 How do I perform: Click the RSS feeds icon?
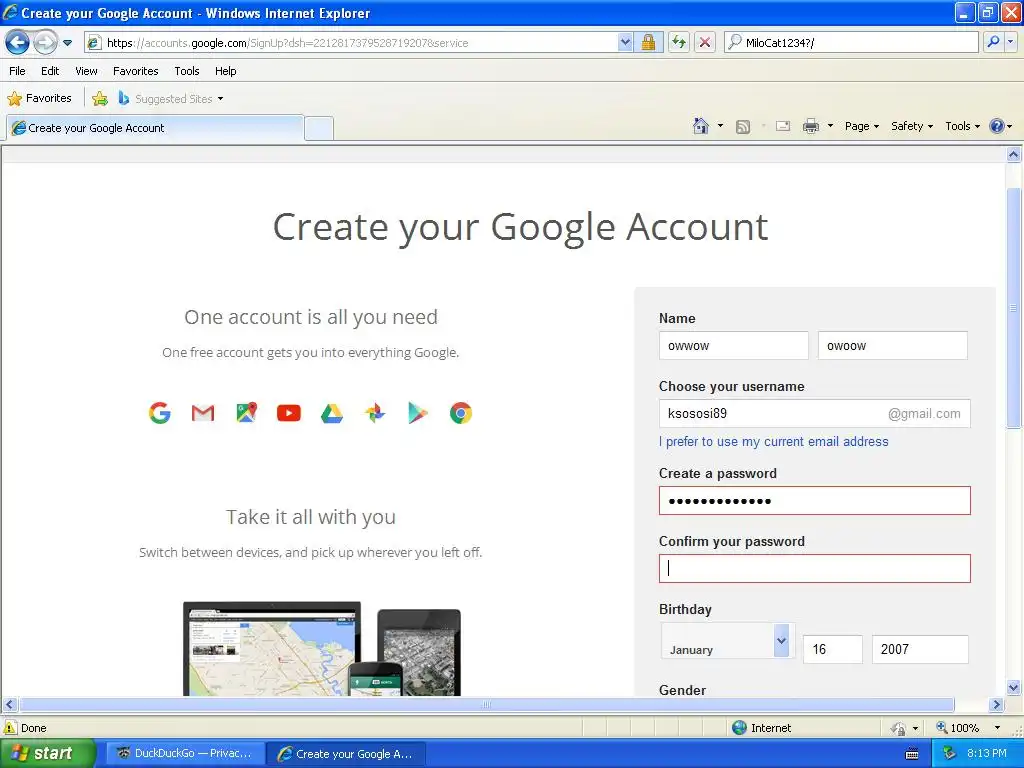pyautogui.click(x=743, y=127)
